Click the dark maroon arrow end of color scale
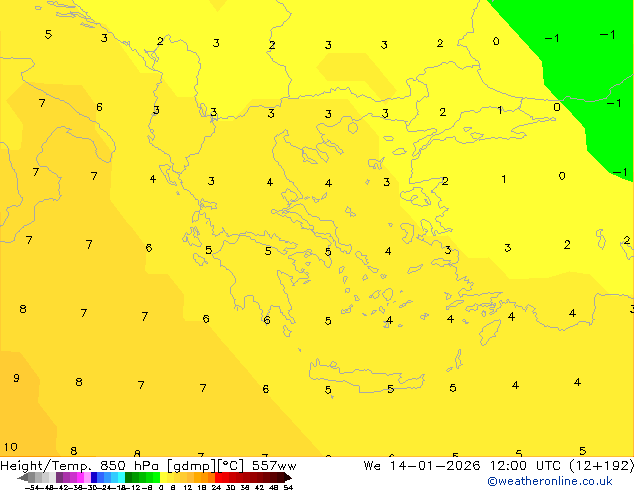This screenshot has height=490, width=634. (288, 477)
